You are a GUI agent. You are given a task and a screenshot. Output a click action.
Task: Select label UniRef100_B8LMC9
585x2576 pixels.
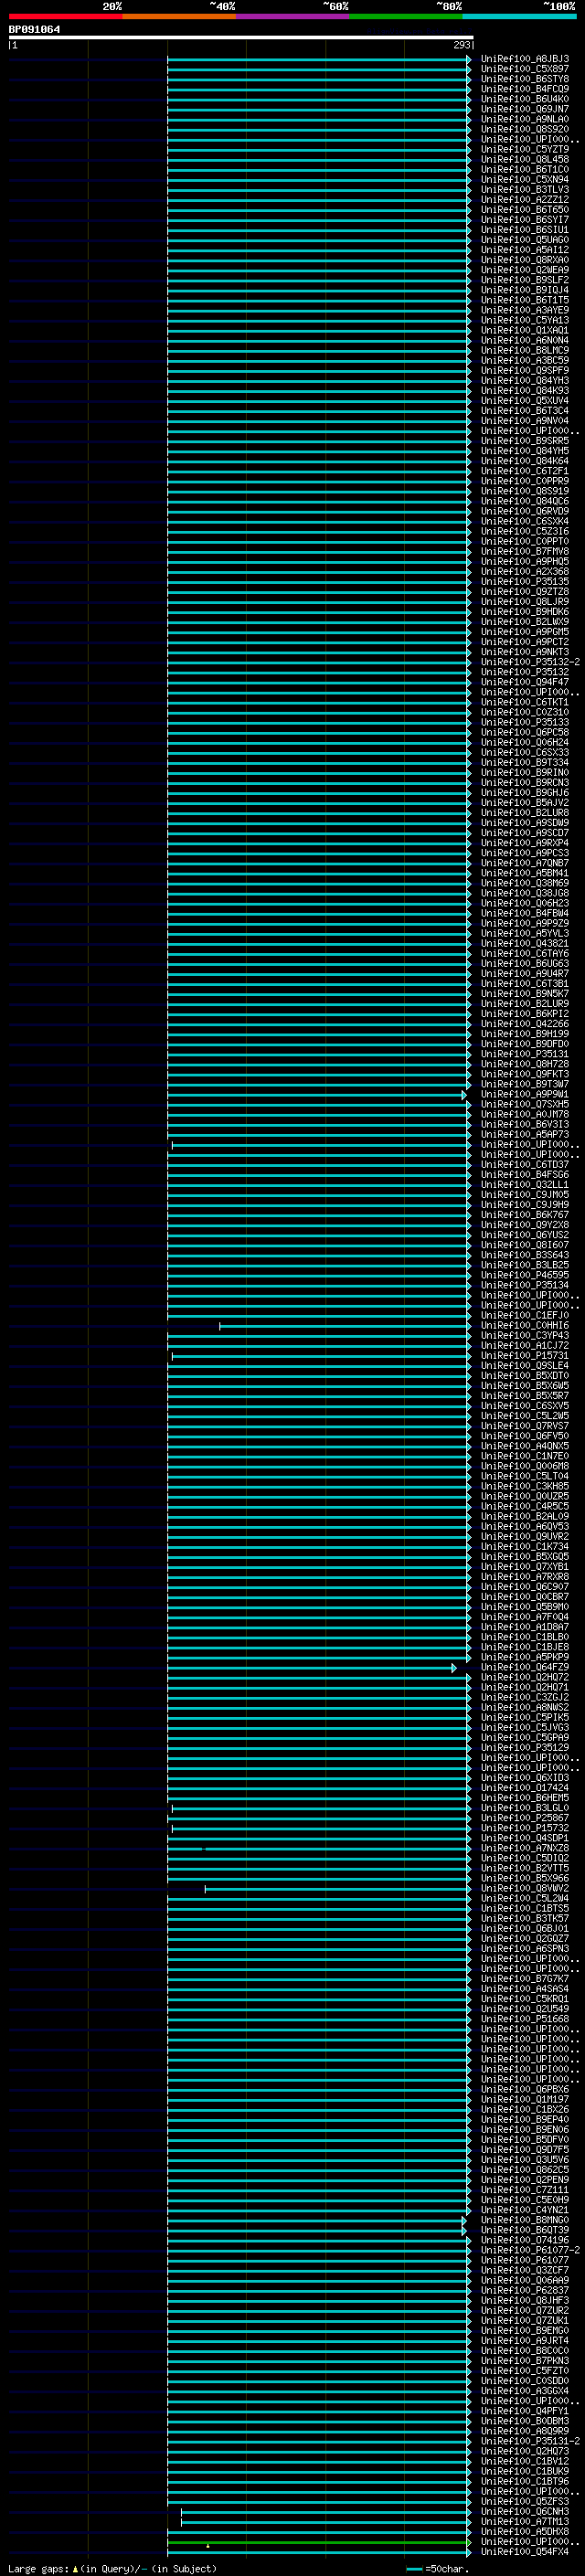tap(525, 350)
